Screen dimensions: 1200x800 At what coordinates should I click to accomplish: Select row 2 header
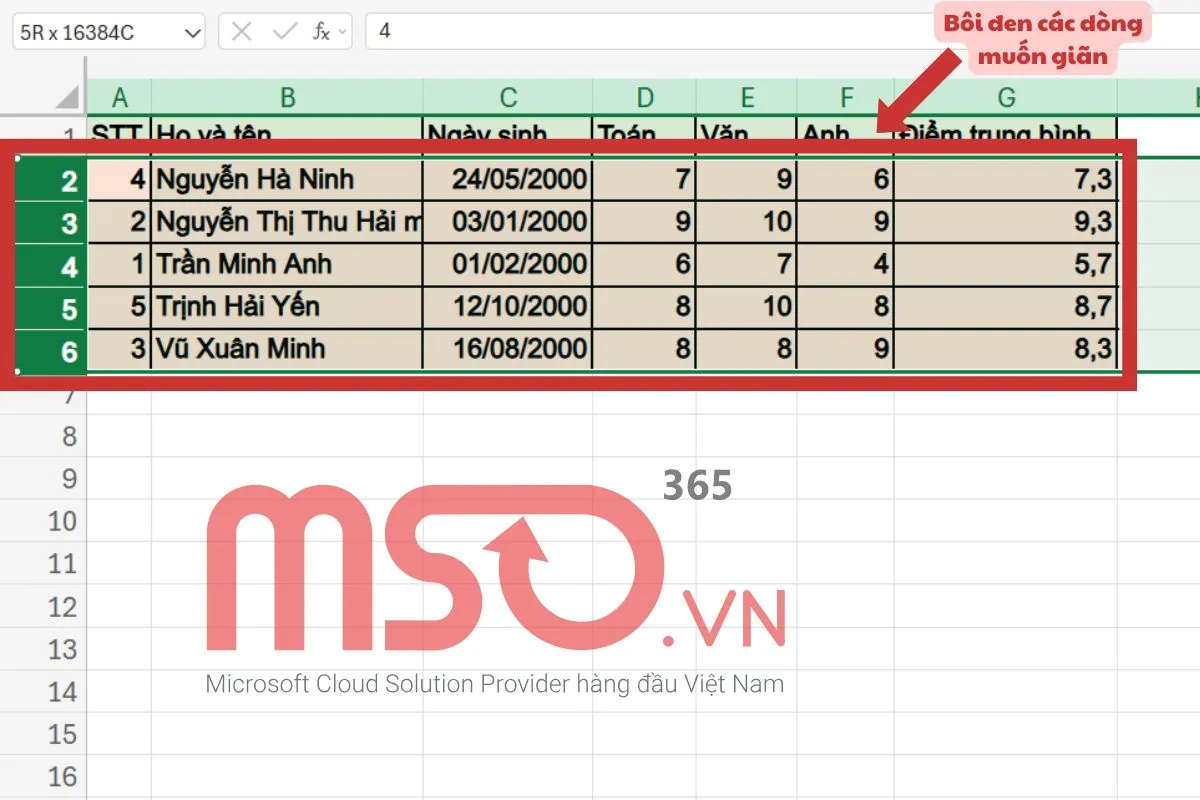click(x=53, y=181)
